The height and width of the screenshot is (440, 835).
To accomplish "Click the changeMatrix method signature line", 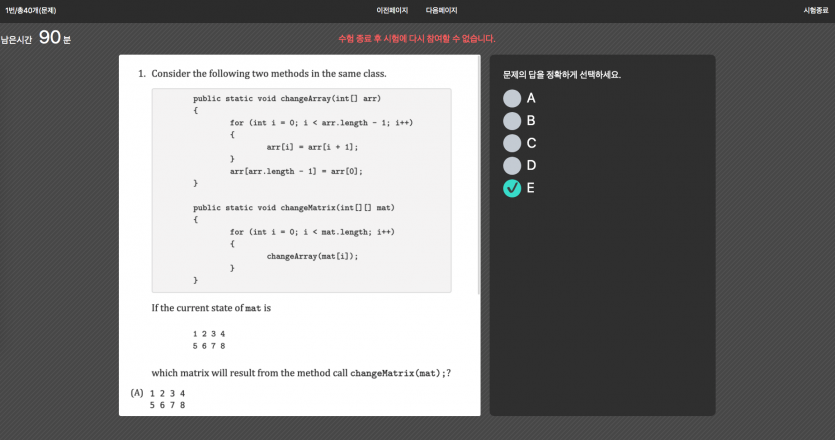I will point(294,208).
